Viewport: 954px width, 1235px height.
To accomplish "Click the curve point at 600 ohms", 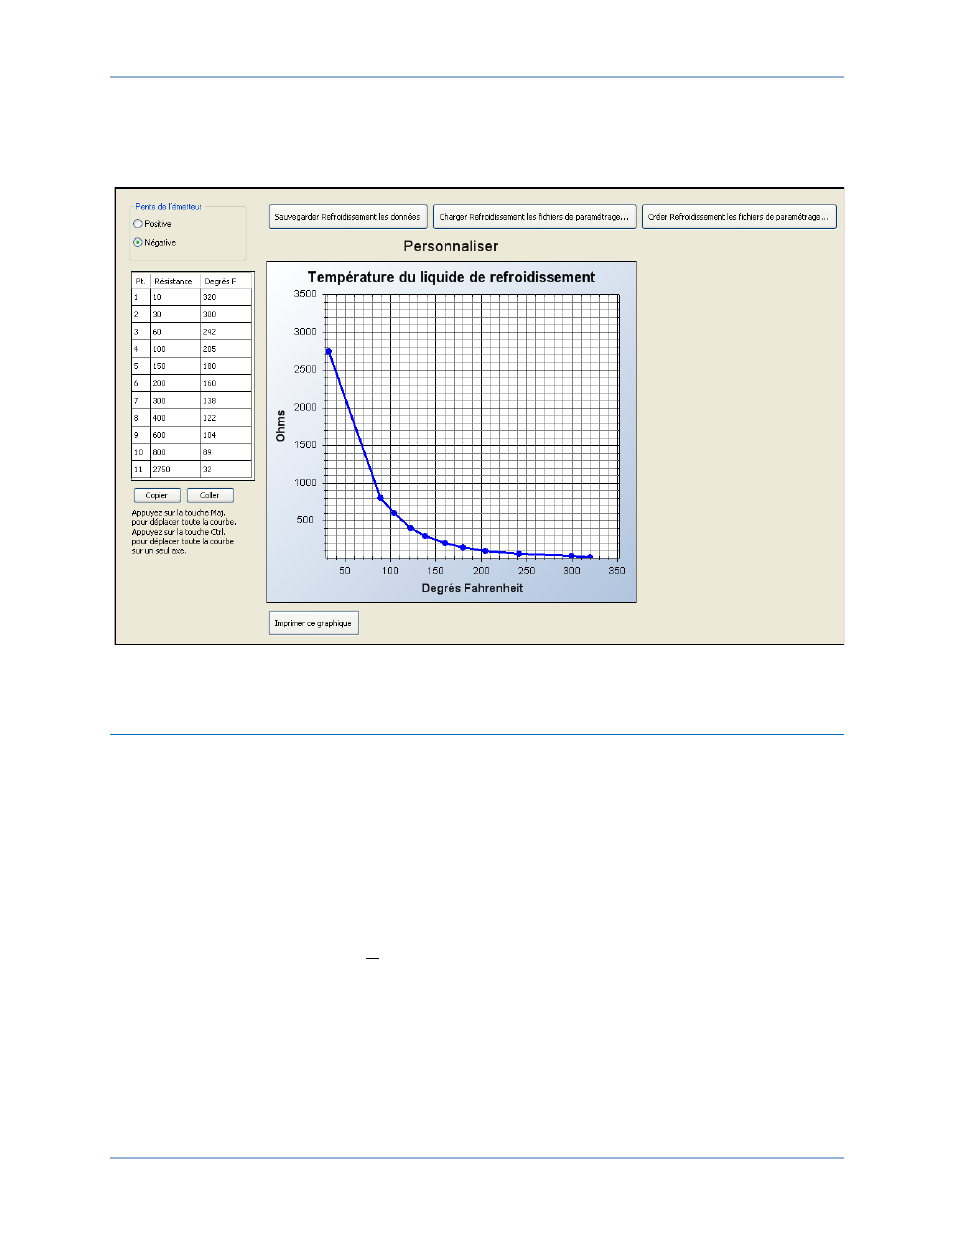I will click(394, 513).
